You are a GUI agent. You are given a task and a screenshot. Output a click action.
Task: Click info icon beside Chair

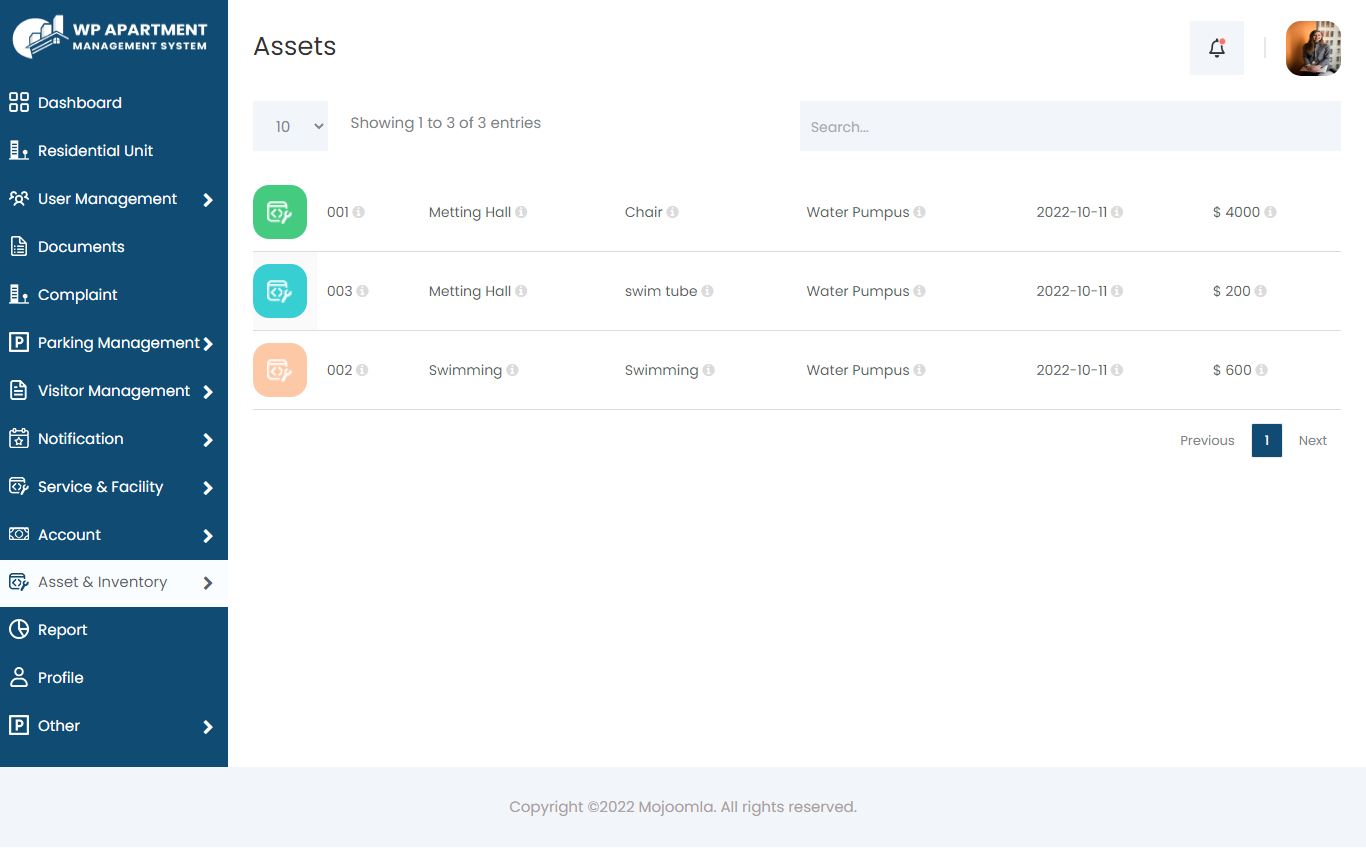coord(673,212)
